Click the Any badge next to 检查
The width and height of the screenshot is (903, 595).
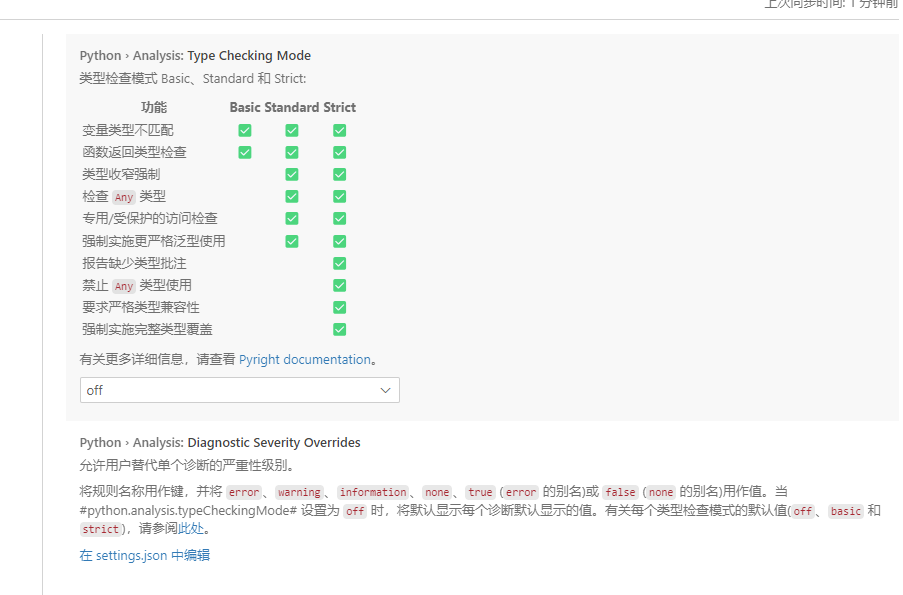tap(123, 197)
